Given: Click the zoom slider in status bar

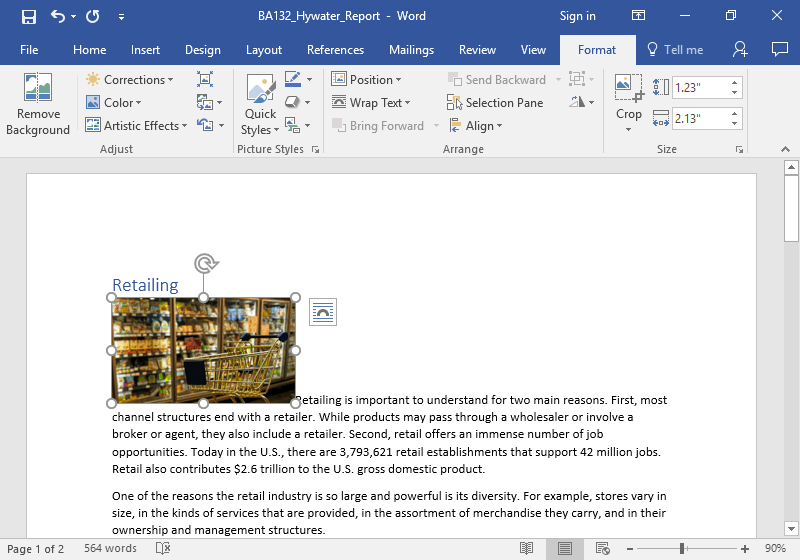Looking at the screenshot, I should click(x=682, y=549).
